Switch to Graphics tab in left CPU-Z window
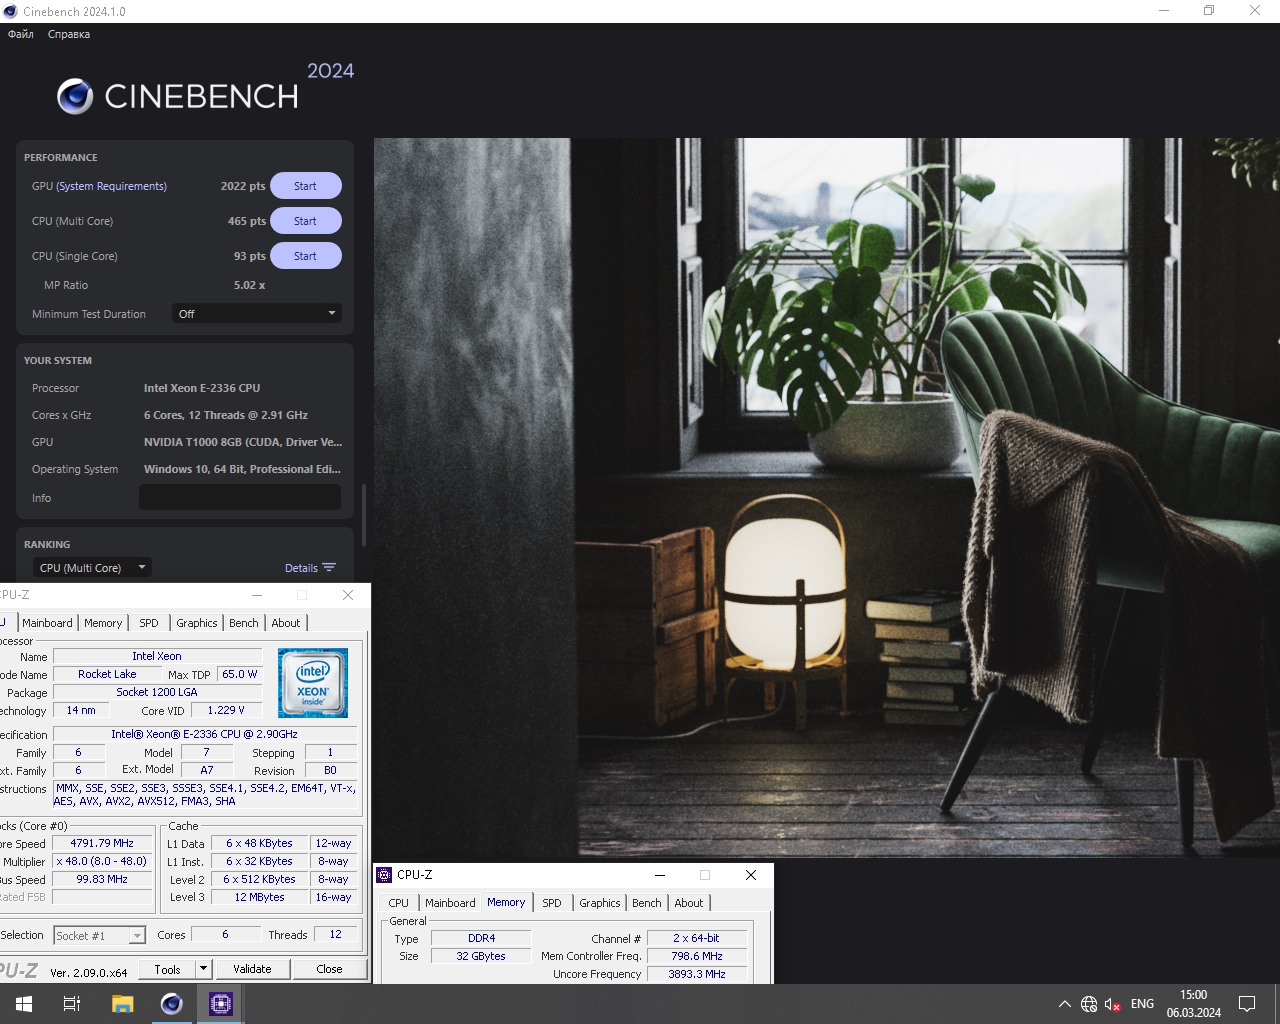The height and width of the screenshot is (1024, 1280). pos(197,623)
